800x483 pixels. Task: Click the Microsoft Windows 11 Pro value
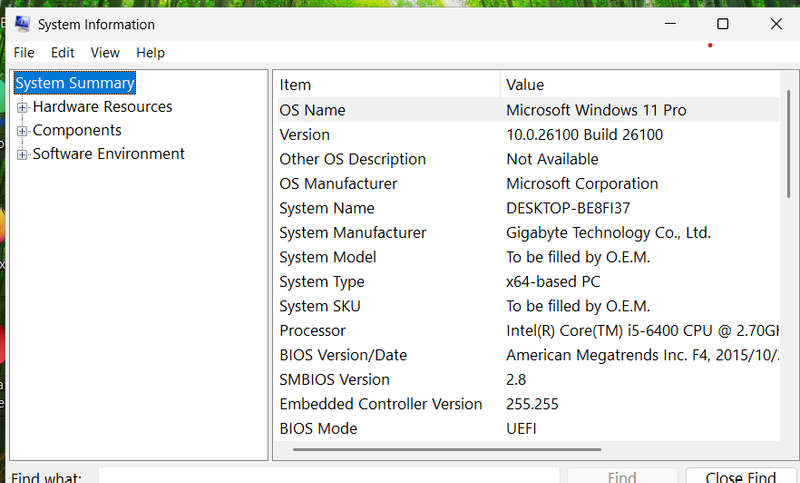click(596, 110)
